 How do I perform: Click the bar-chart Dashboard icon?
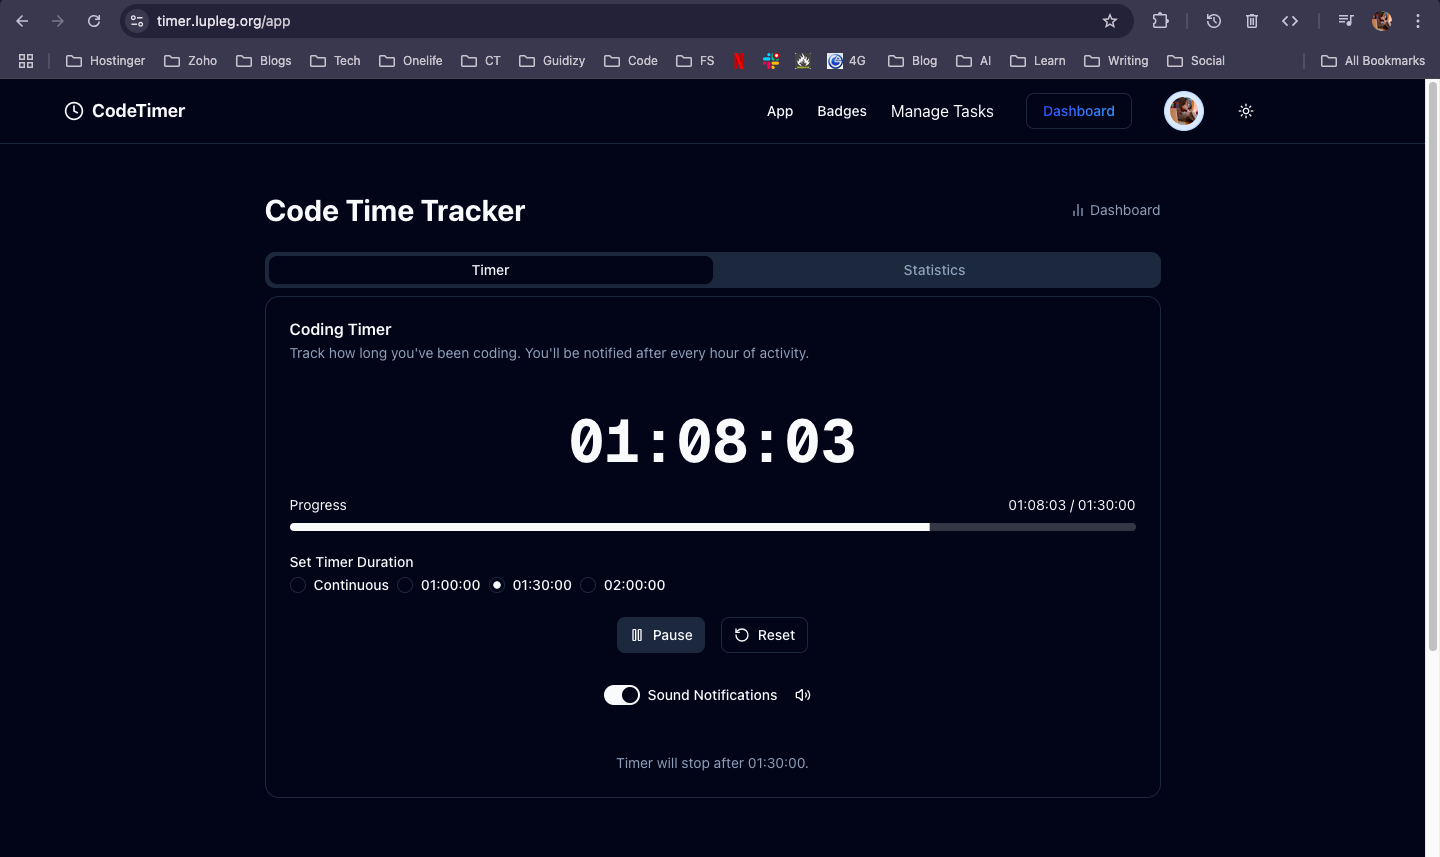(x=1077, y=210)
